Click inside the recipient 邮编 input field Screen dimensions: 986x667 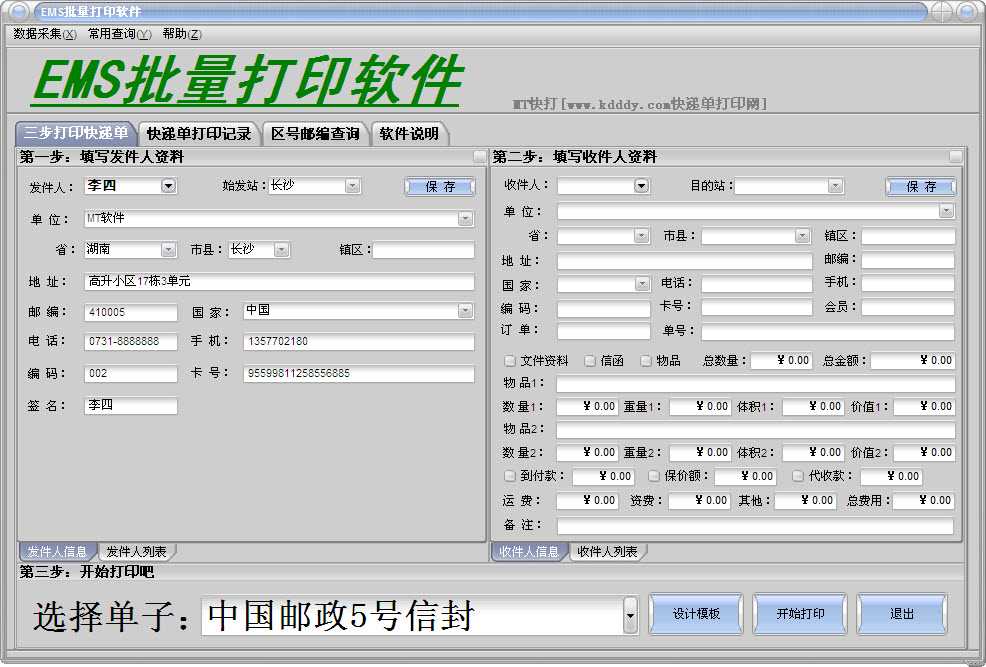pyautogui.click(x=906, y=259)
